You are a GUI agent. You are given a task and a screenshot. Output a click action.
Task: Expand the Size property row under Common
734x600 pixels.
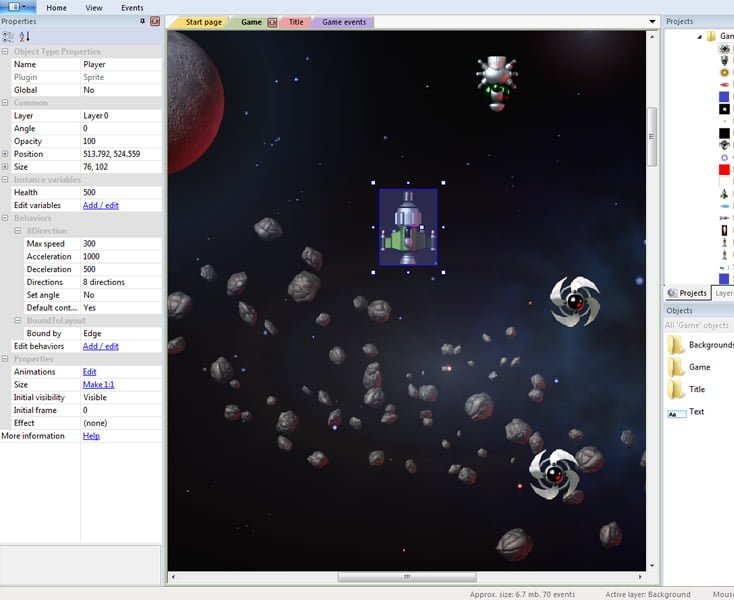[x=5, y=167]
